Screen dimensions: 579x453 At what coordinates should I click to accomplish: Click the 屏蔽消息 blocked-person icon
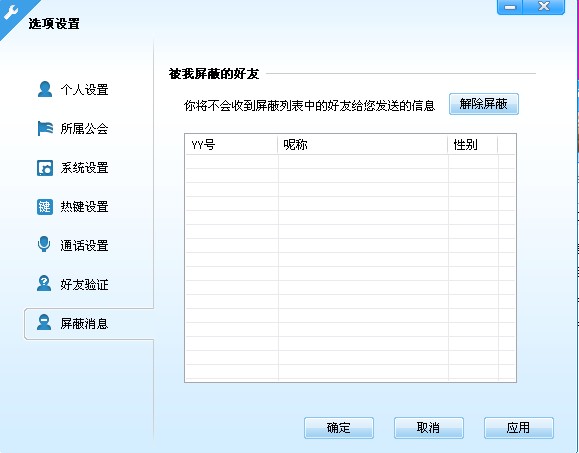click(x=44, y=322)
